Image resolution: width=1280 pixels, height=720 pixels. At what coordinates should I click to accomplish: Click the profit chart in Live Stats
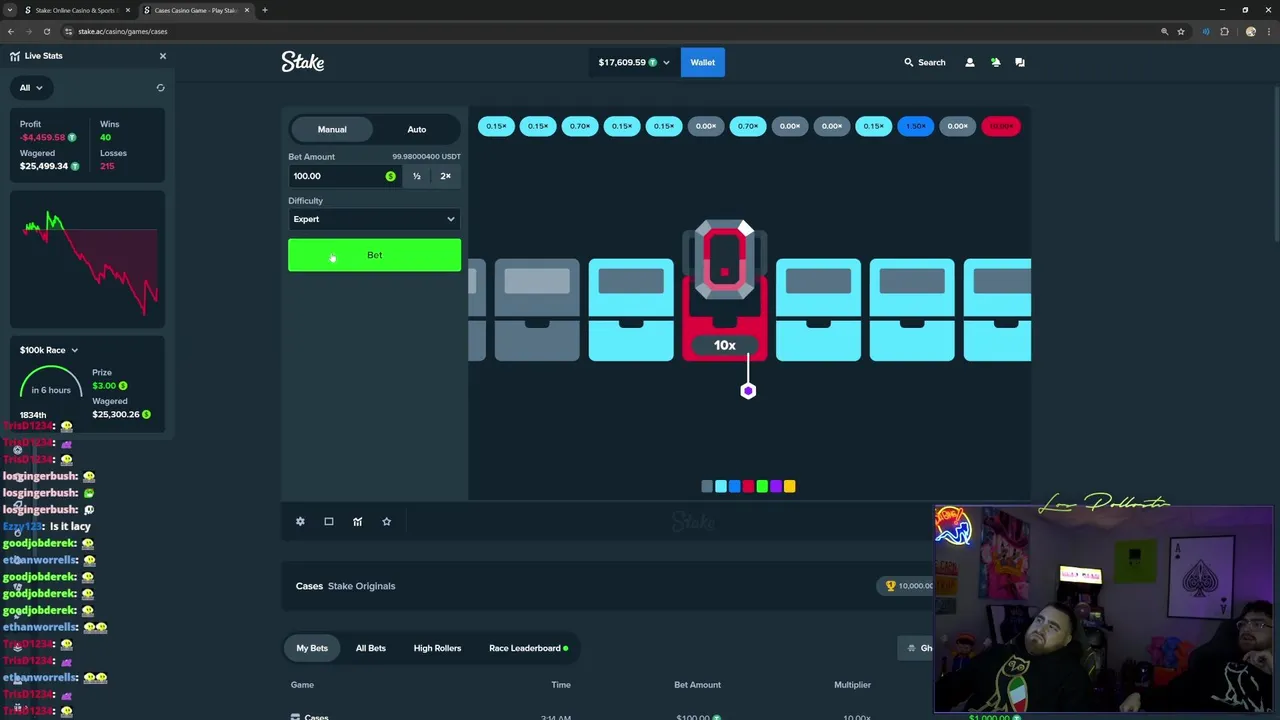[x=88, y=260]
